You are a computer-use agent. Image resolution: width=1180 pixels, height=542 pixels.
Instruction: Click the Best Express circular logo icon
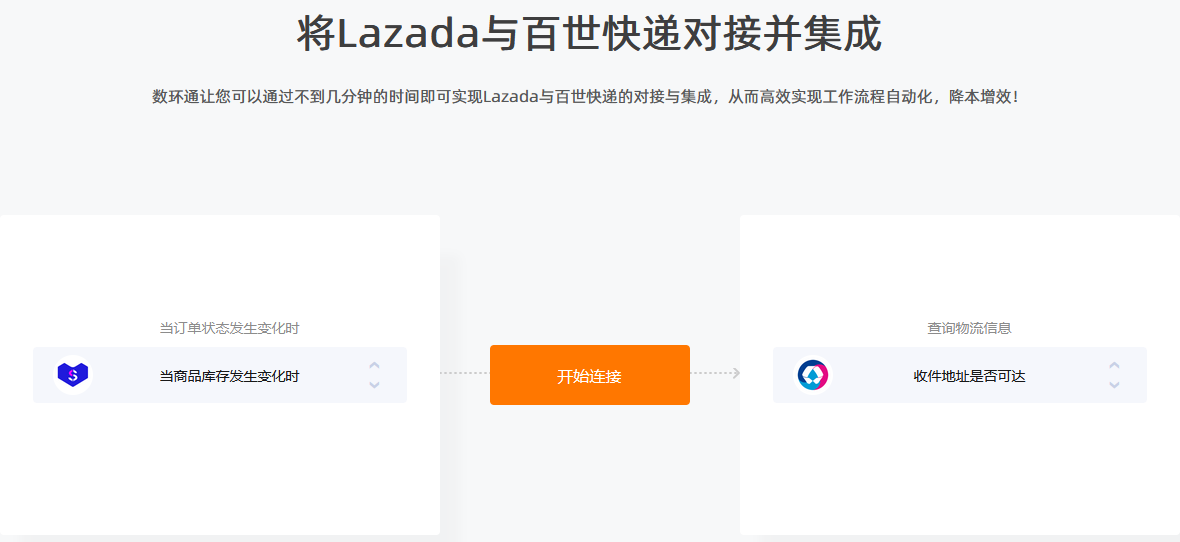(813, 375)
